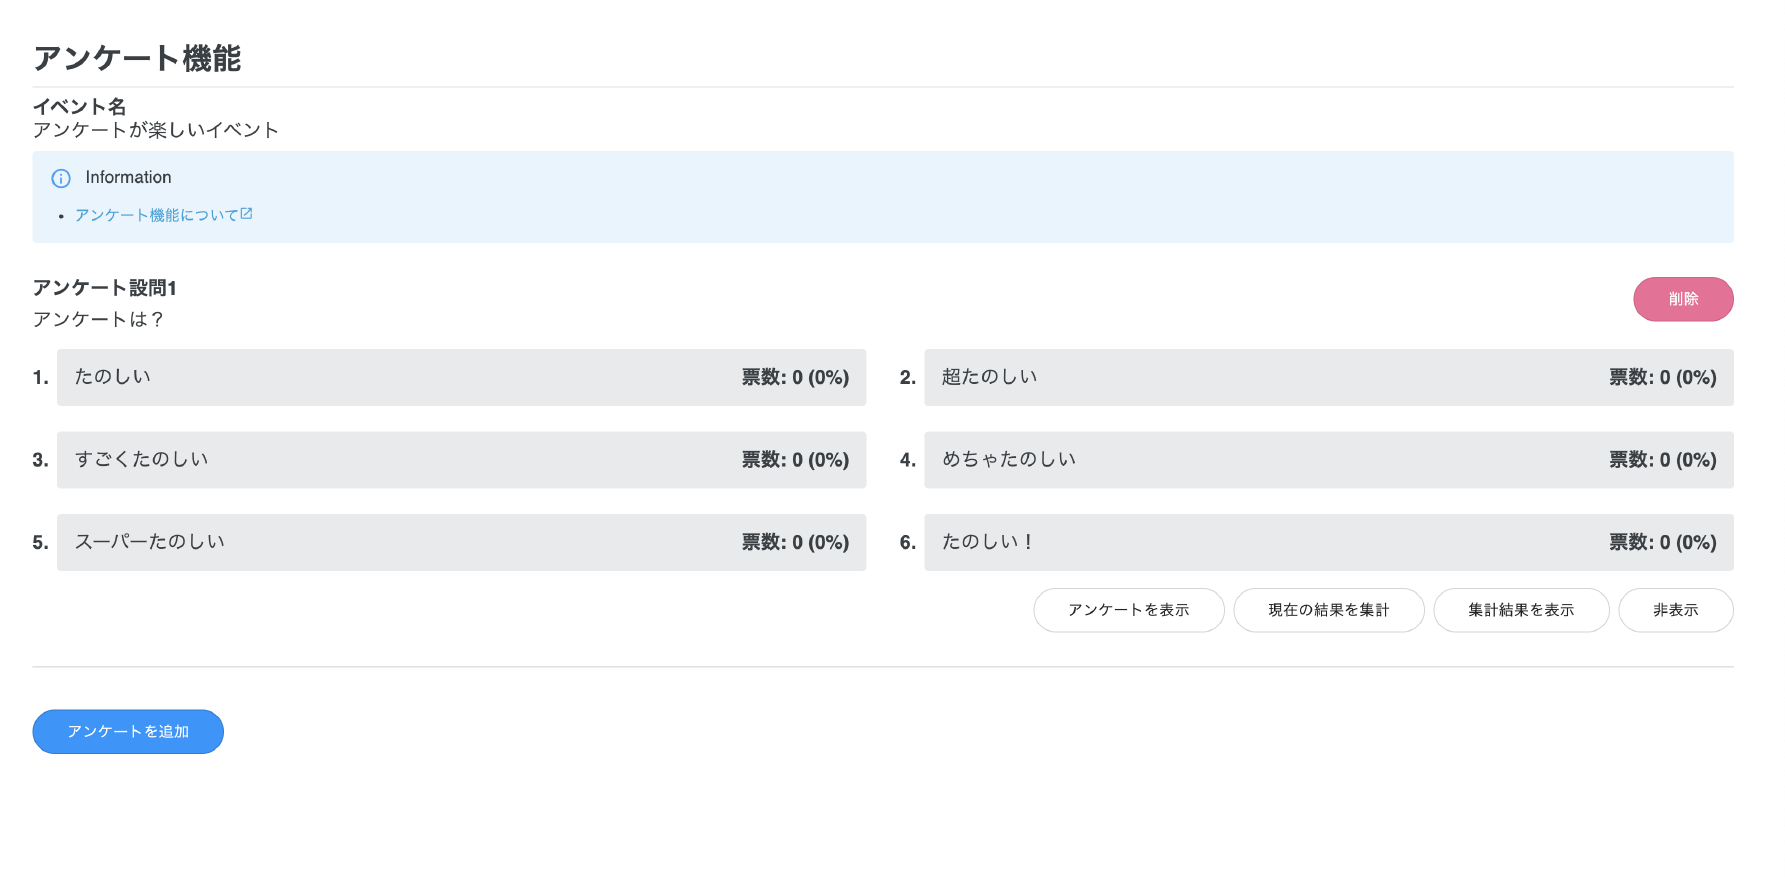Click the external link icon beside アンケート機能について
This screenshot has height=877, width=1785.
pyautogui.click(x=246, y=214)
